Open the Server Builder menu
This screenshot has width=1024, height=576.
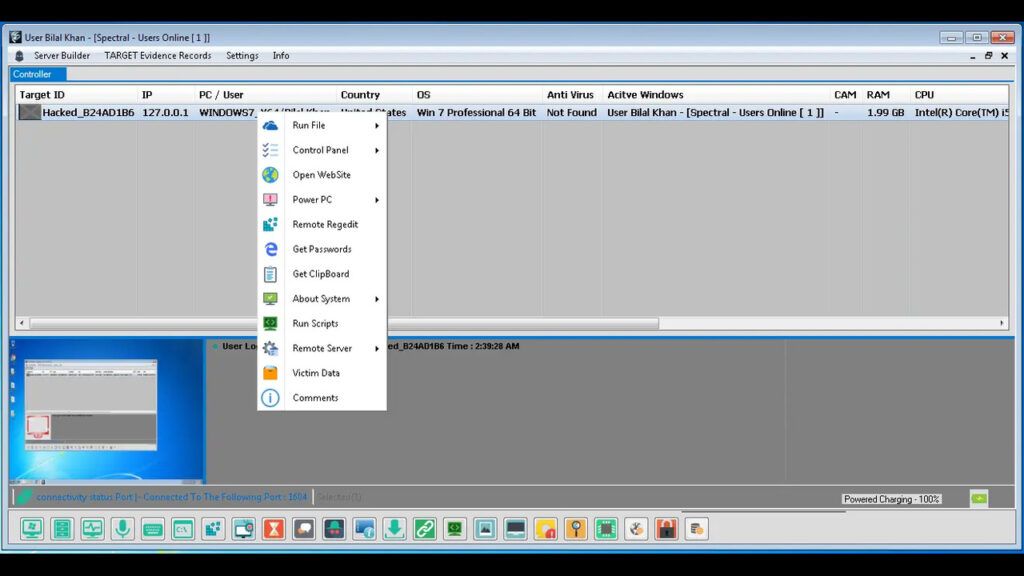click(62, 56)
